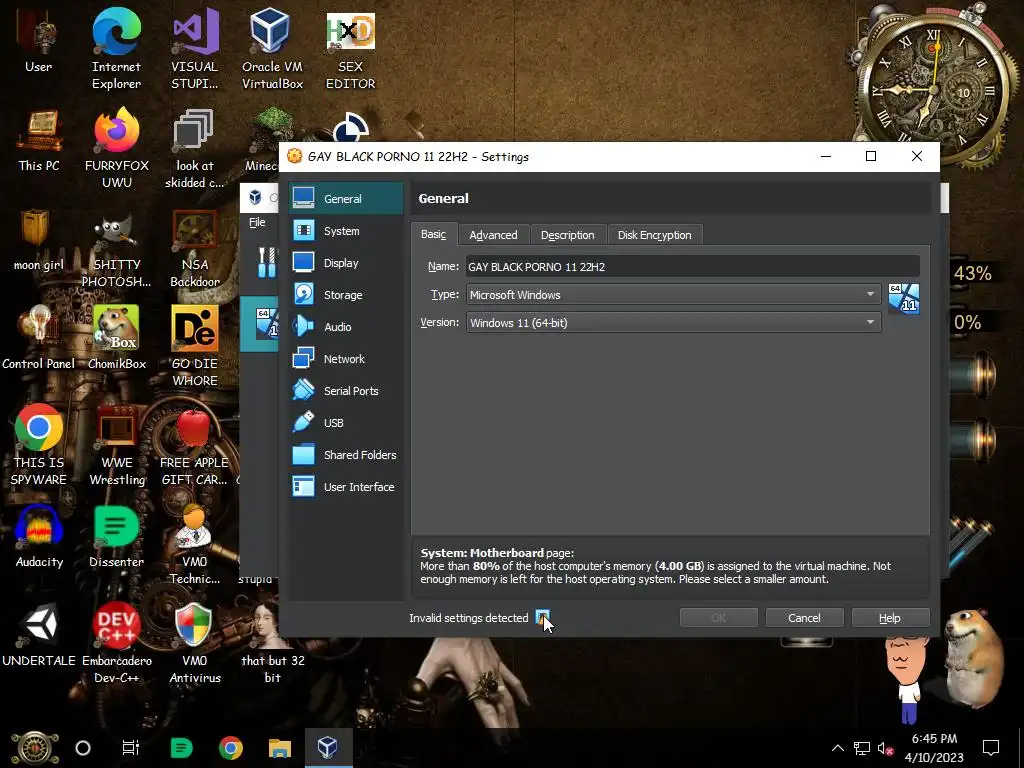Switch to the Description tab
Screen dimensions: 1024x768
(568, 234)
